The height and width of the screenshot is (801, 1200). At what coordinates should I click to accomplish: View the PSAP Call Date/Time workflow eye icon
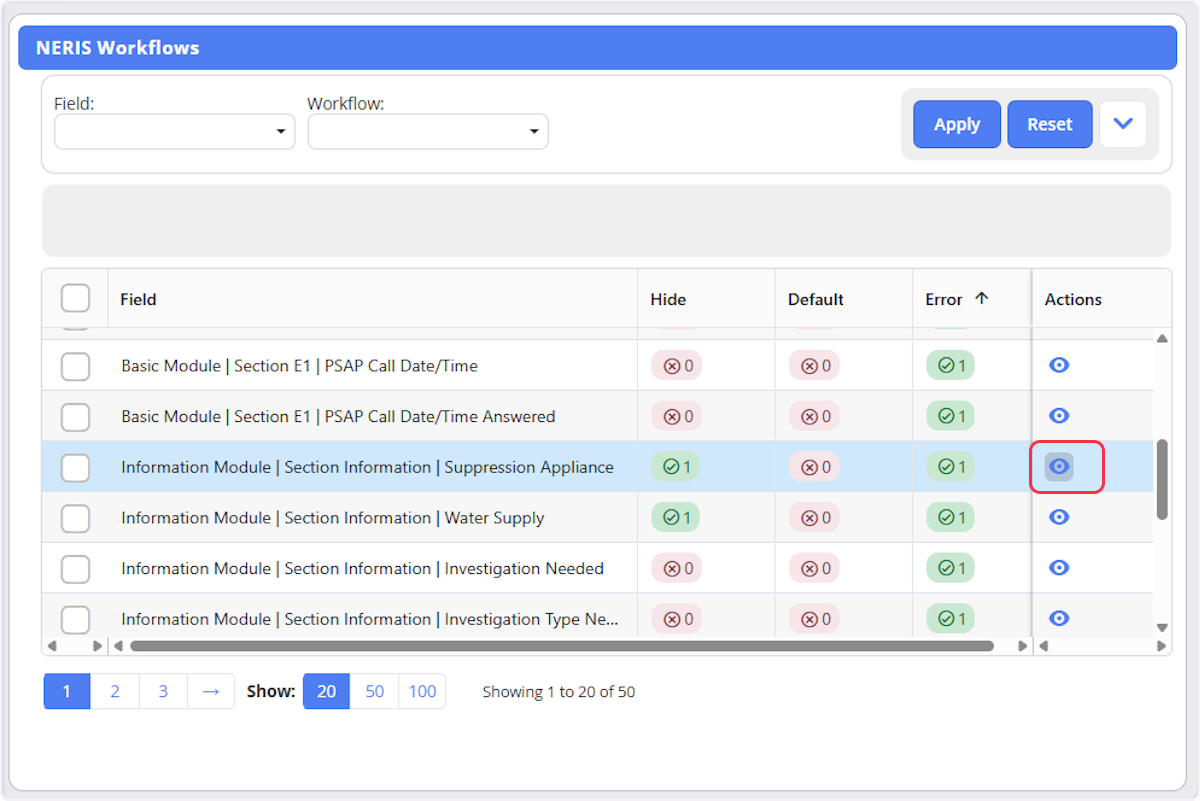point(1059,365)
